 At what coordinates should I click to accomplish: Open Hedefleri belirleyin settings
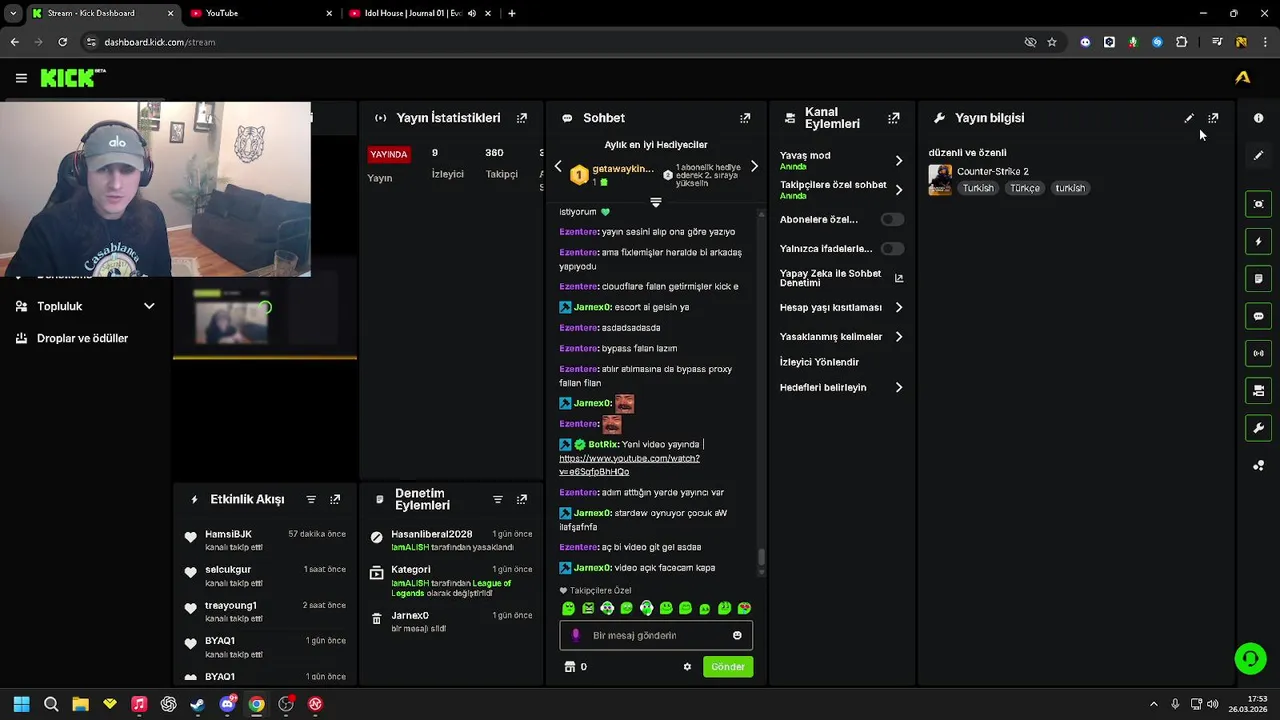(842, 388)
